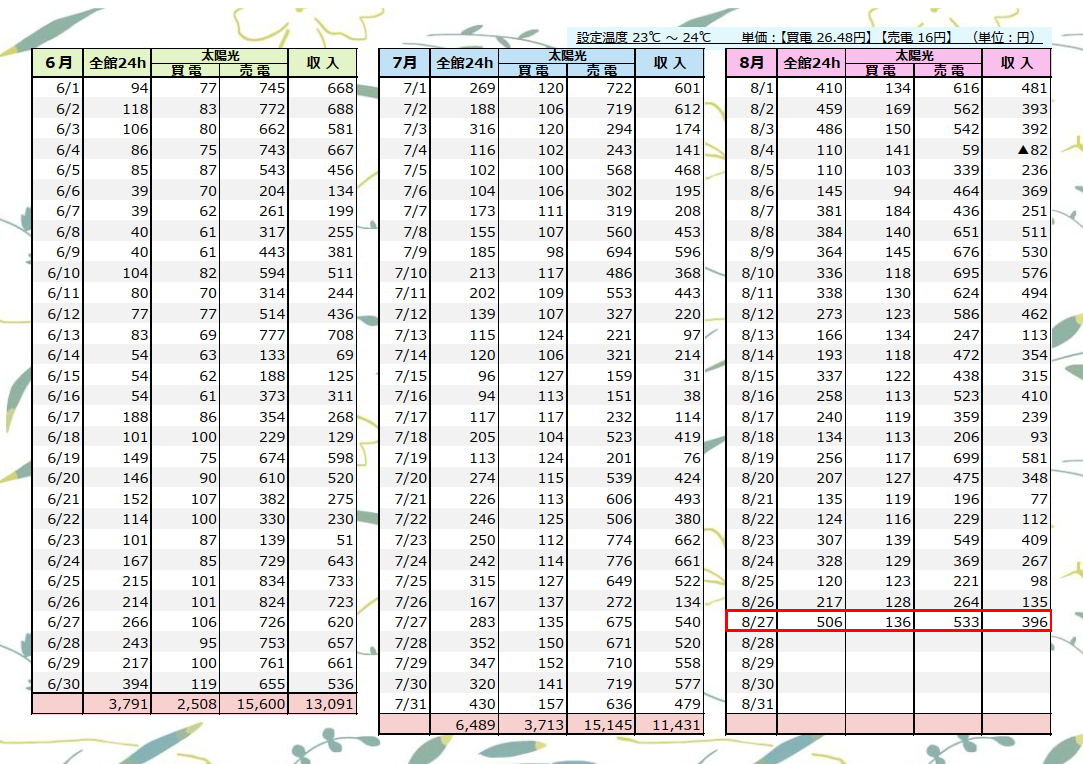Click the June 全館24h total 3,791

pyautogui.click(x=117, y=704)
